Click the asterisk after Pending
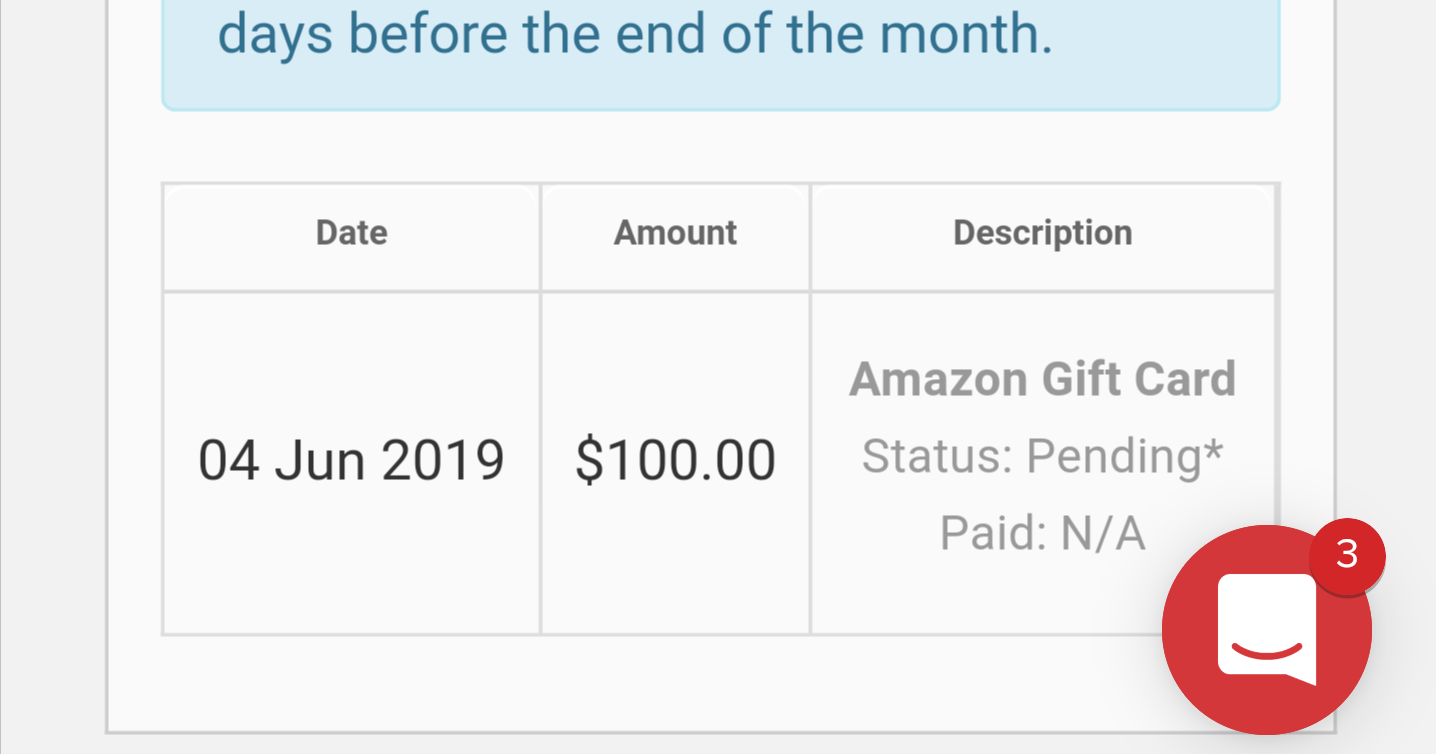Viewport: 1436px width, 754px height. pos(1213,450)
